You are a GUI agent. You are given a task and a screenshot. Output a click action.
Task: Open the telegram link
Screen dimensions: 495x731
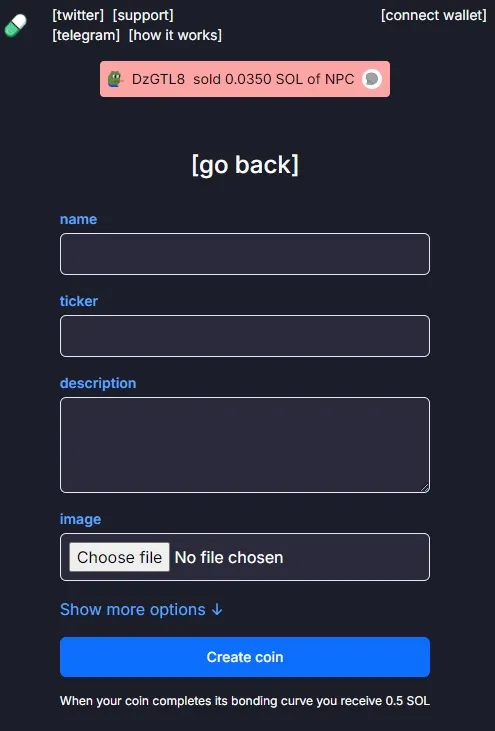pyautogui.click(x=86, y=35)
